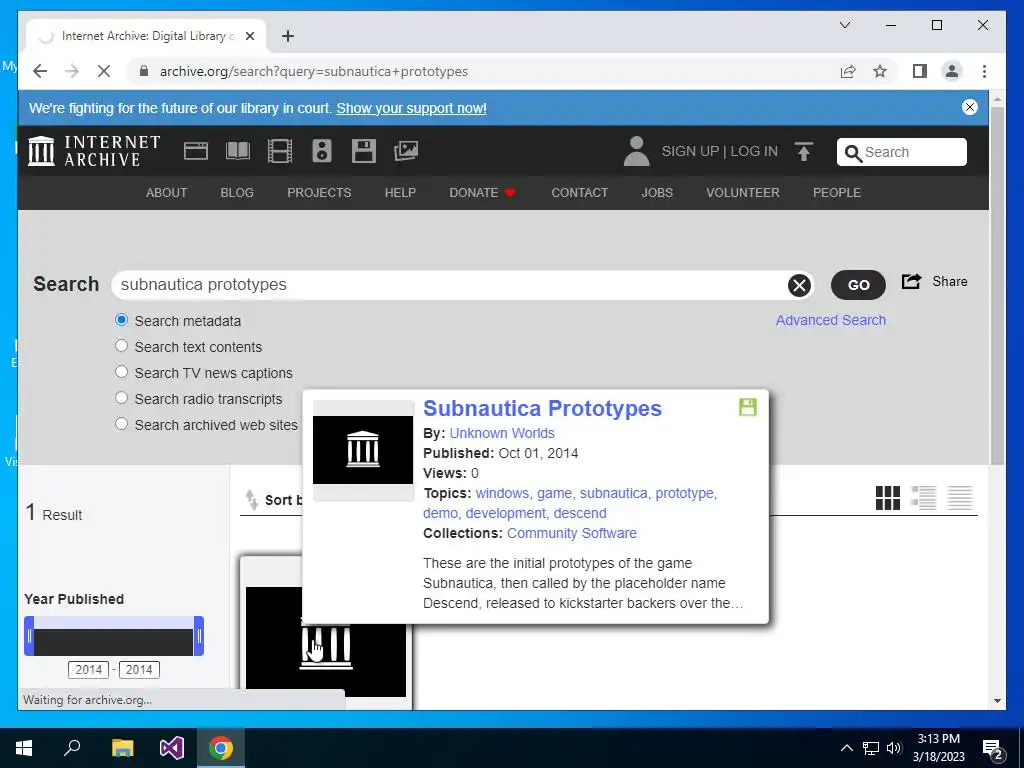
Task: Open the ABOUT menu item
Action: [x=167, y=193]
